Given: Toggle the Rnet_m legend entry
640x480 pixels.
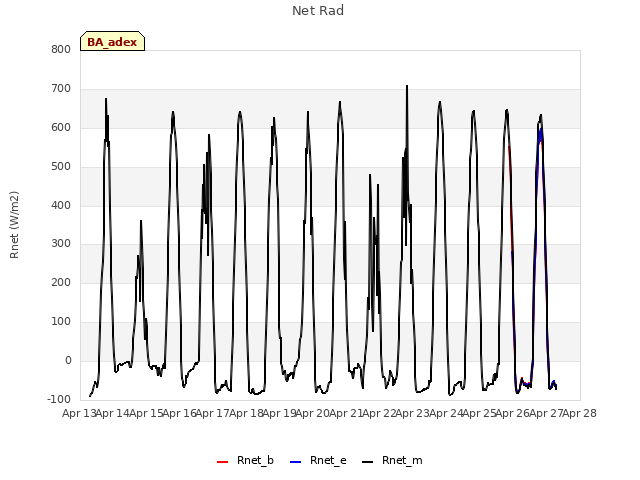Looking at the screenshot, I should click(x=392, y=461).
